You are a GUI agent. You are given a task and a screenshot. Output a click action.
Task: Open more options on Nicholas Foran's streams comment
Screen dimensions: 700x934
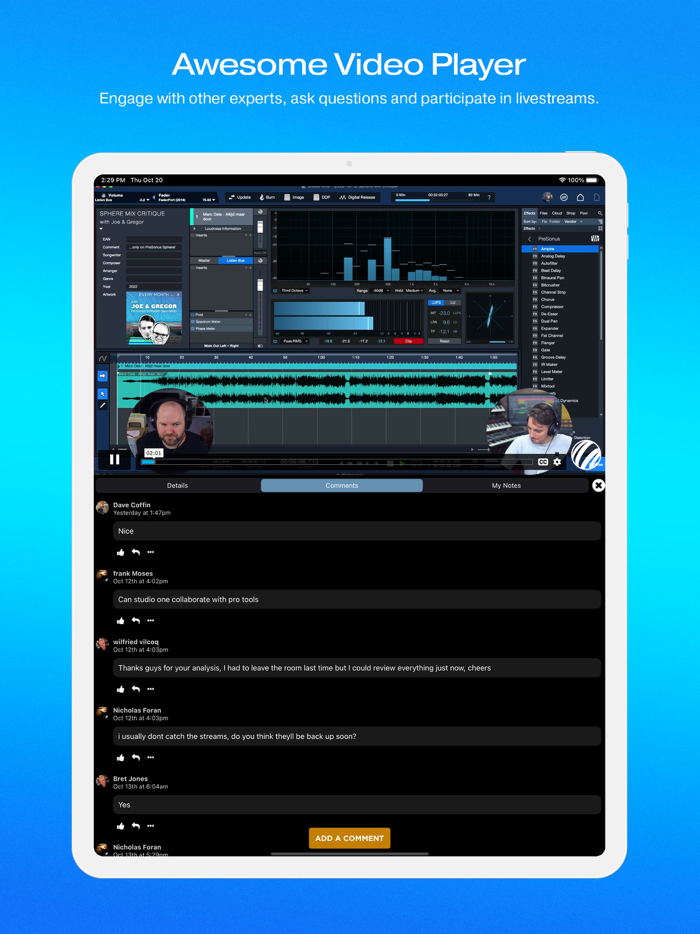coord(151,758)
